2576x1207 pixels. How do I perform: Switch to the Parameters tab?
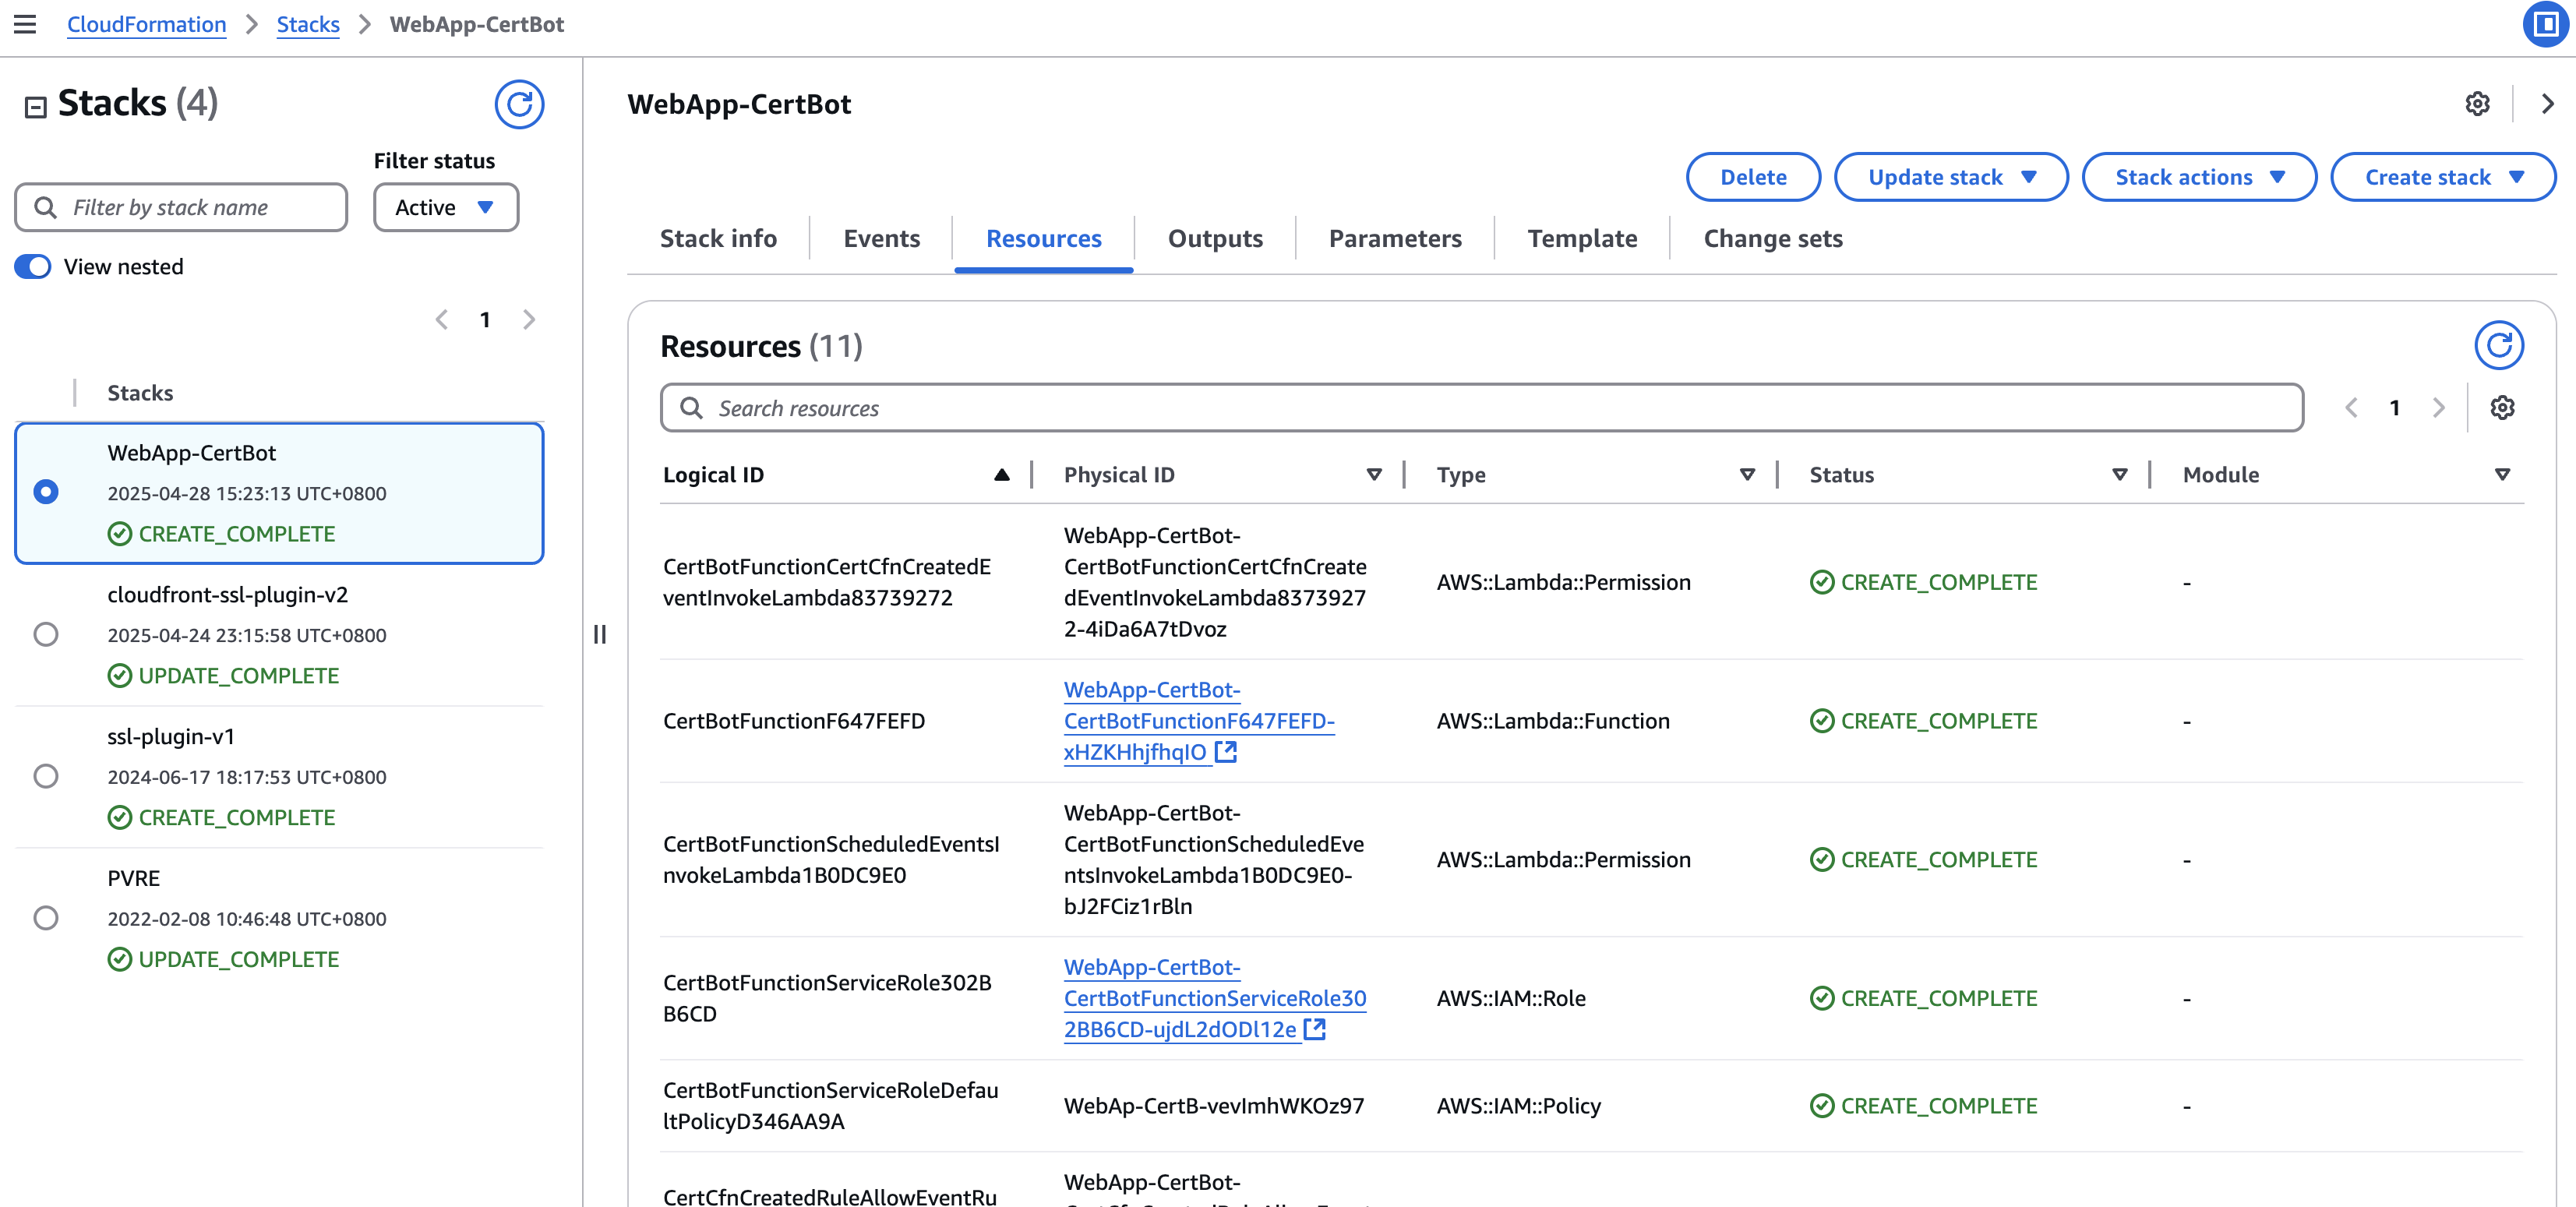point(1395,239)
